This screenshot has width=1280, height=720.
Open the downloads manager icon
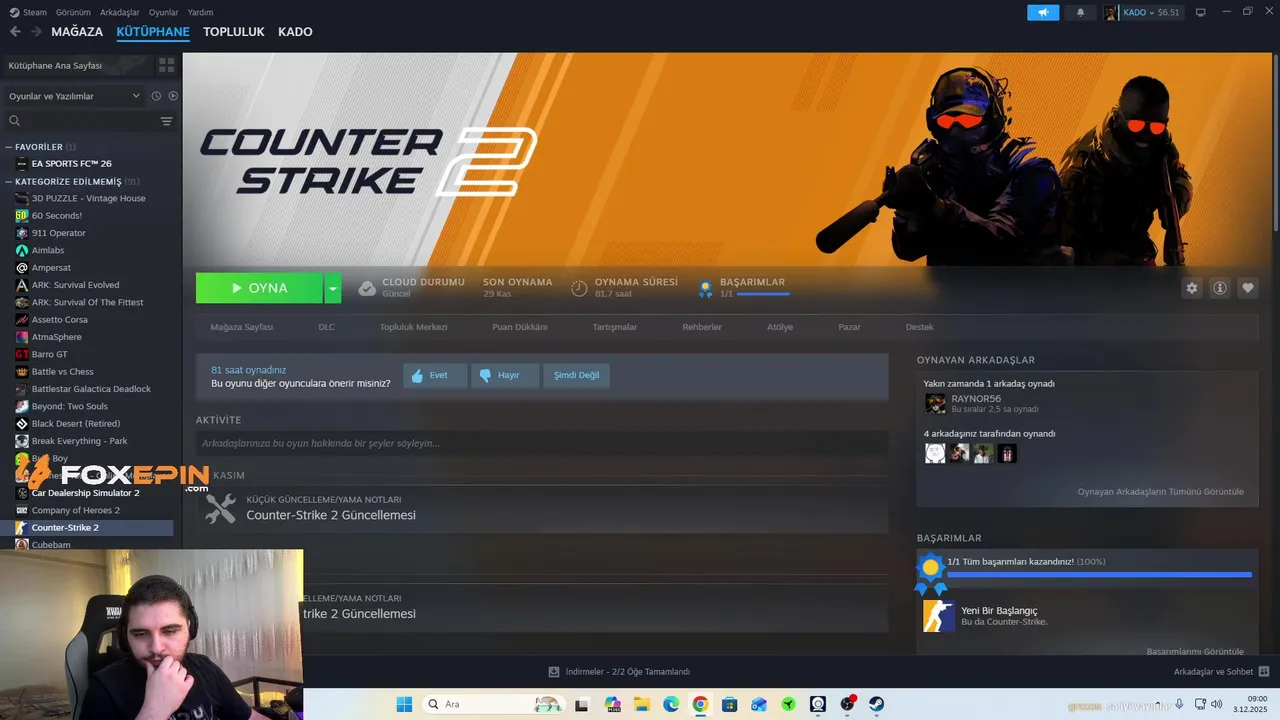554,672
